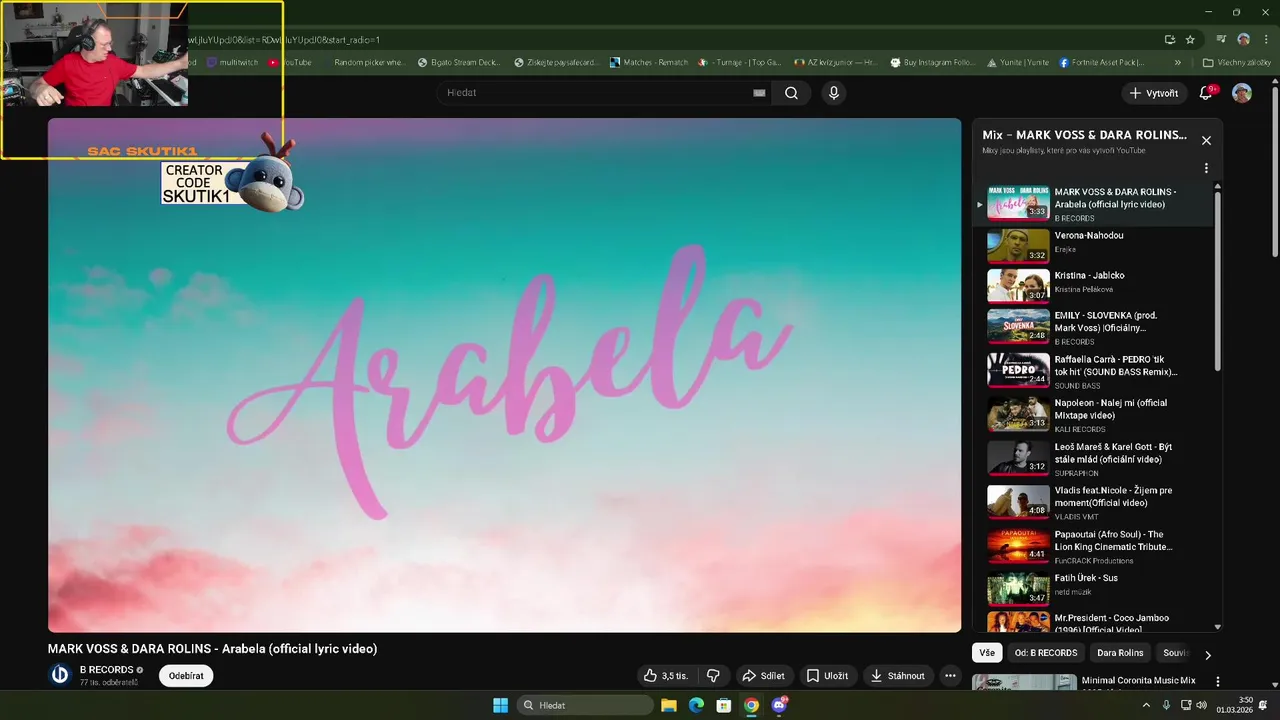Open Raffaella Carrà - PEDRO playlist entry
This screenshot has width=1280, height=720.
pyautogui.click(x=1094, y=370)
